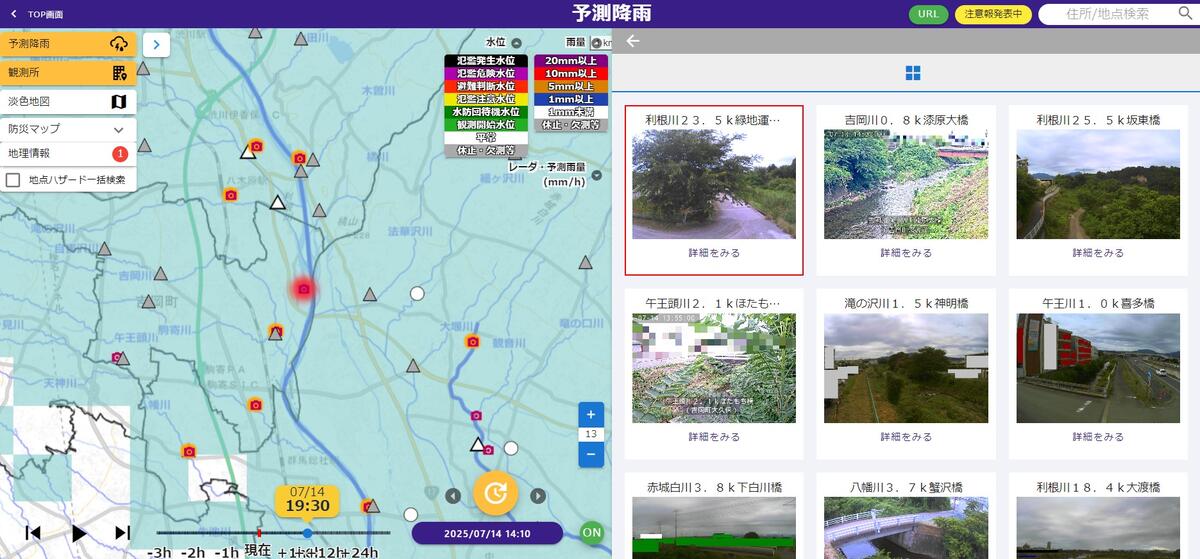Click the blue handle on the time slider
This screenshot has height=559, width=1200.
click(x=307, y=533)
